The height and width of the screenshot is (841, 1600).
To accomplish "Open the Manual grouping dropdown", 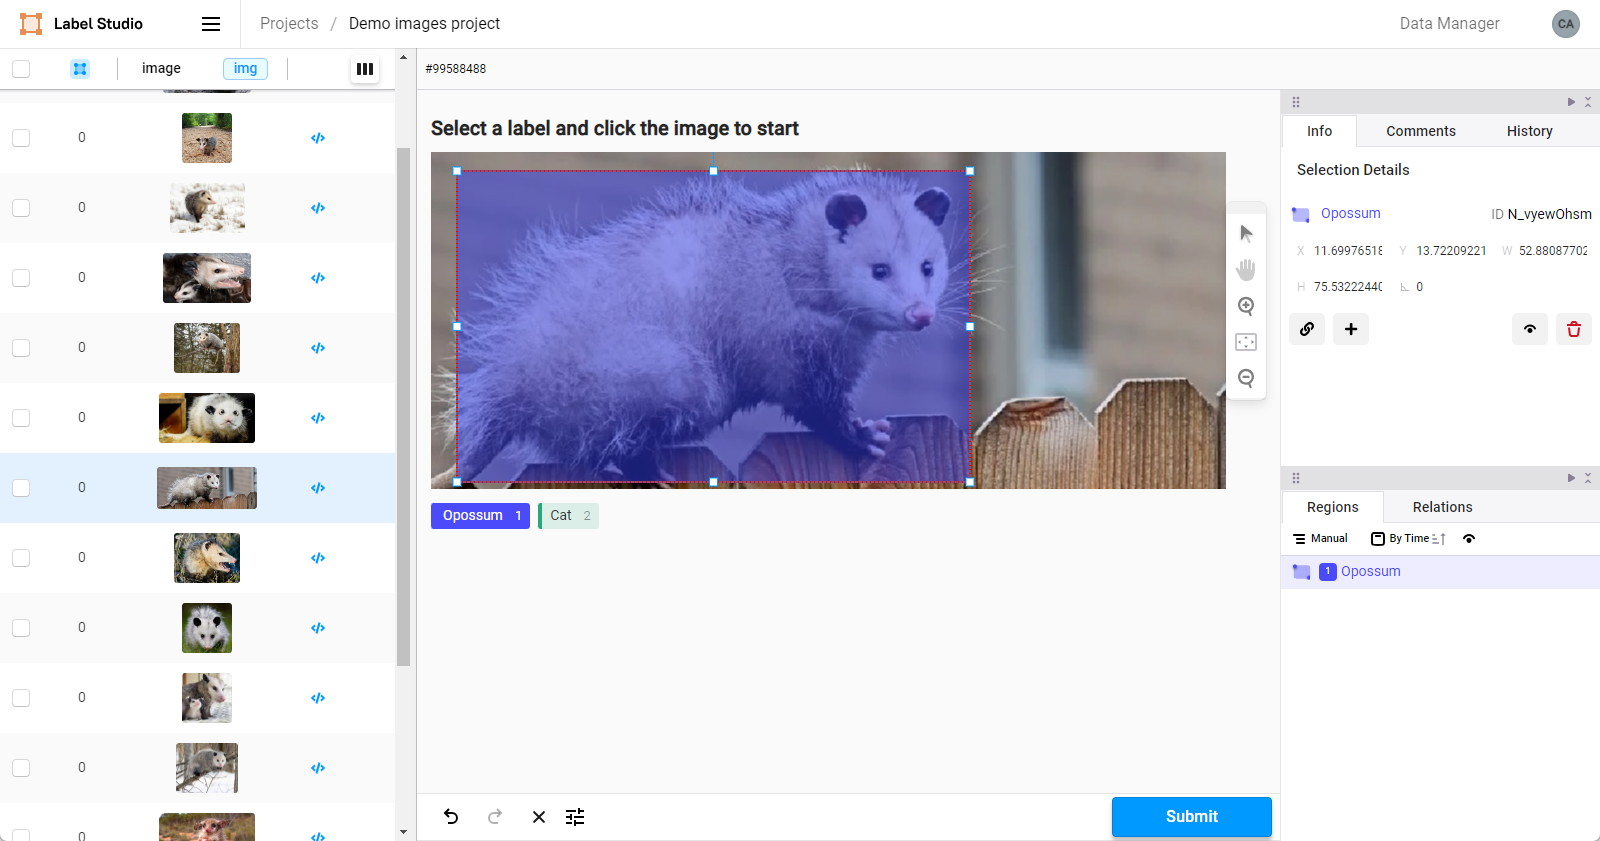I will tap(1321, 539).
